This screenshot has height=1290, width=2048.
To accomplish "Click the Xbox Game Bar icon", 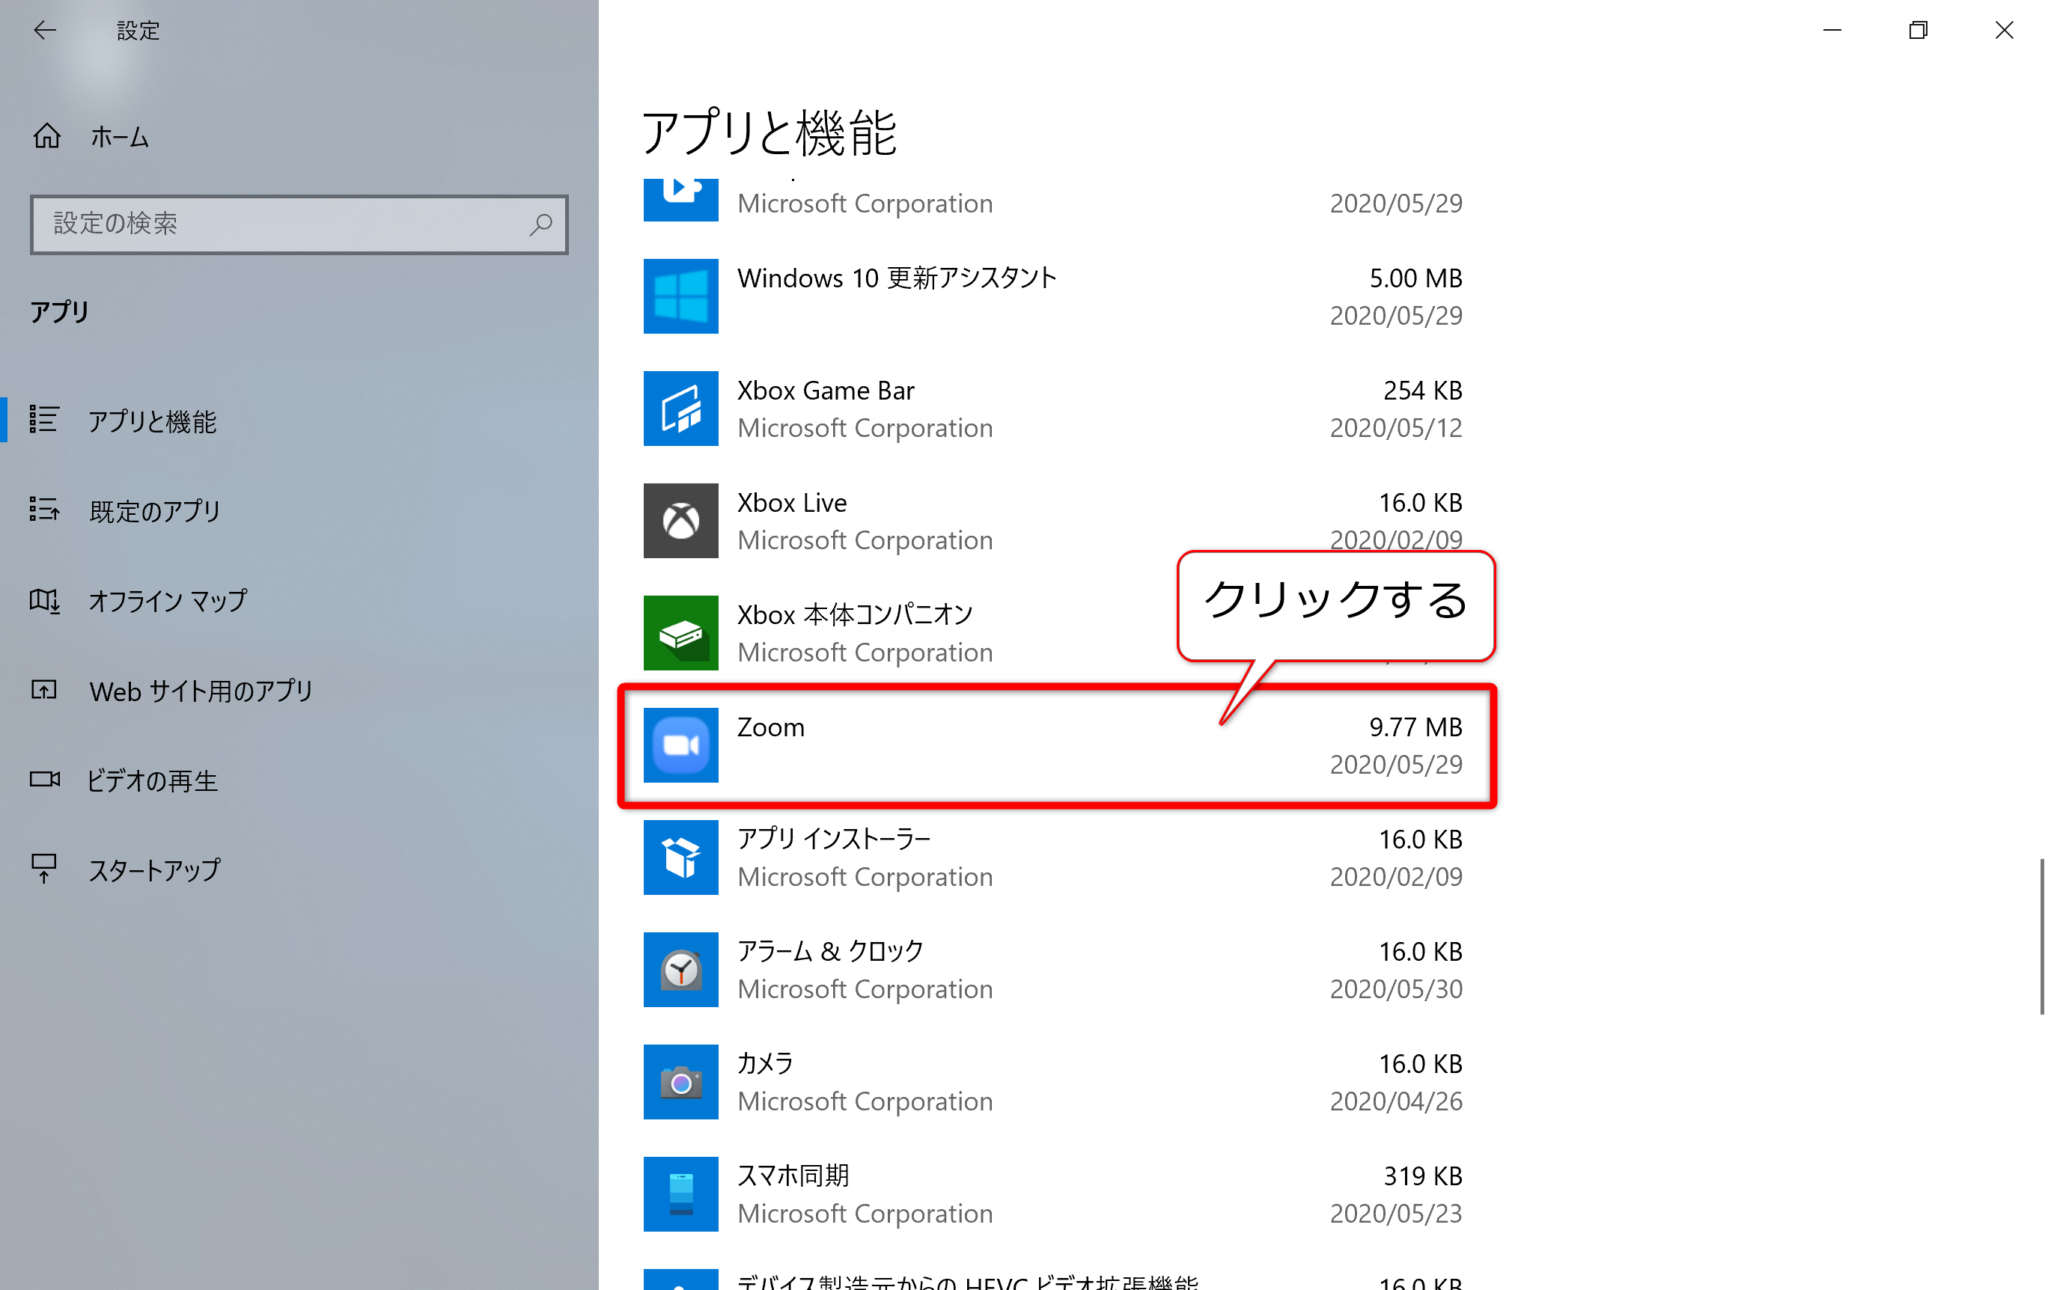I will coord(681,408).
